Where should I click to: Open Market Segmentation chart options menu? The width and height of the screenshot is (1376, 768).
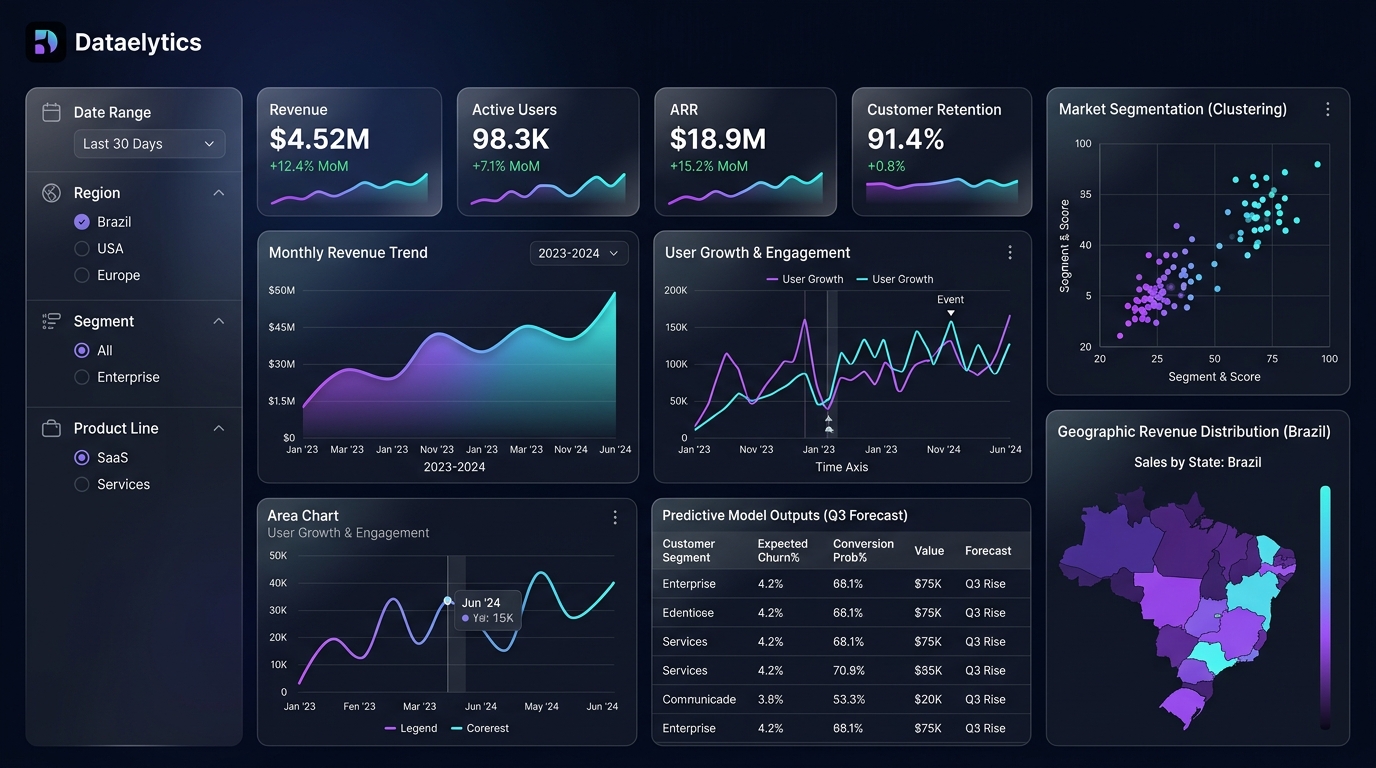click(1327, 109)
